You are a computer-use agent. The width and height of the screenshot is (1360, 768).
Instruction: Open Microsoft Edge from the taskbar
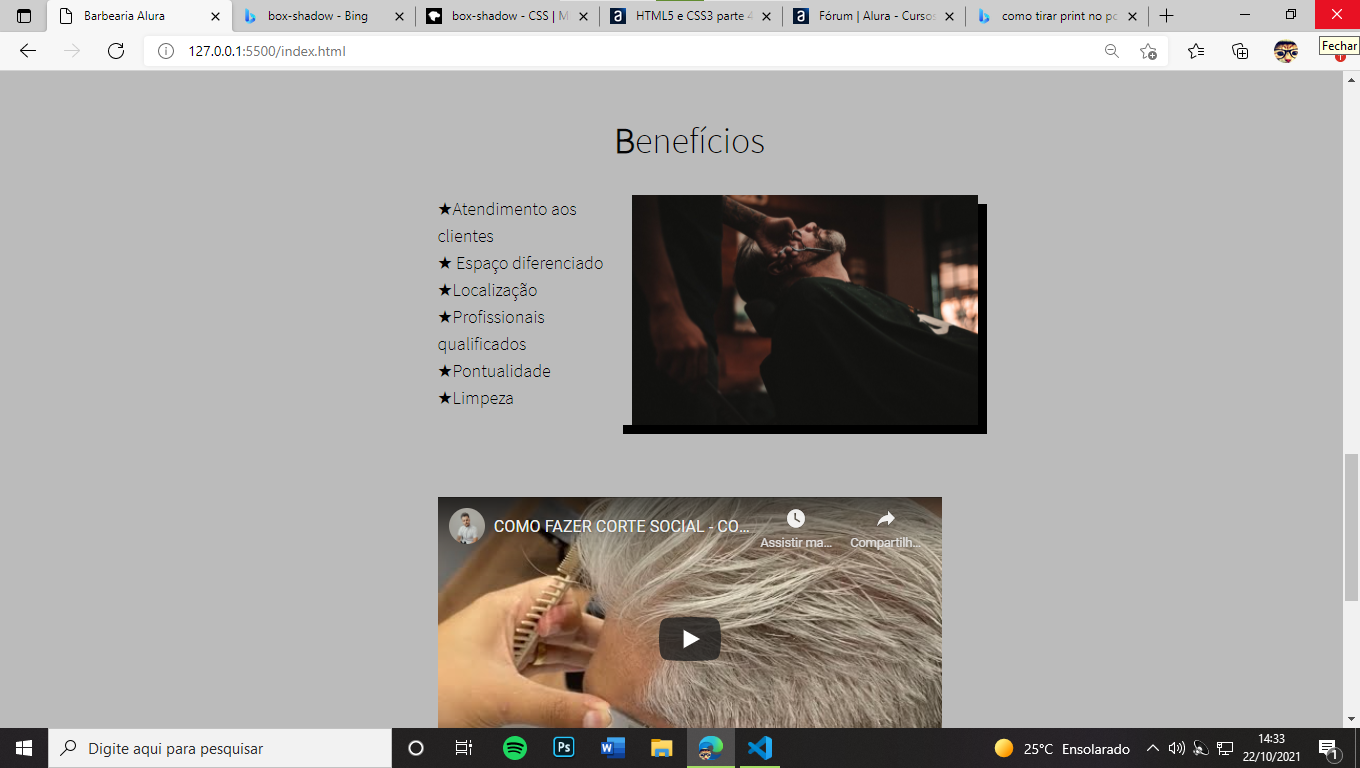[711, 748]
